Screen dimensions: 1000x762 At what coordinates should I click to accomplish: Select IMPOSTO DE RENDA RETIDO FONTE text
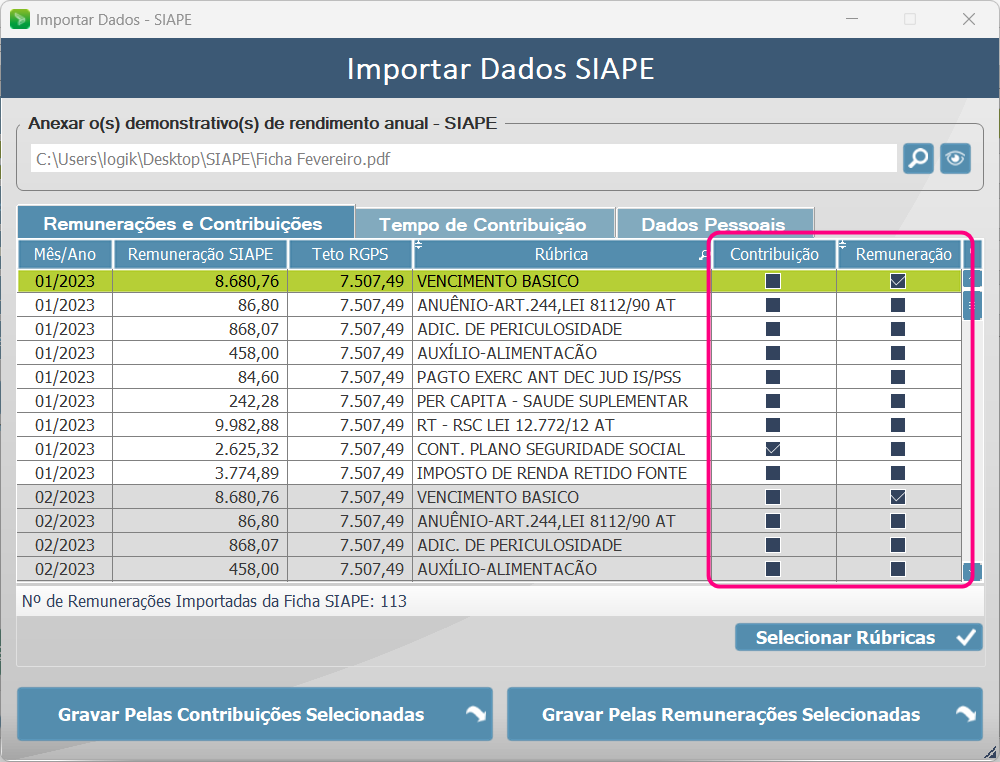click(552, 473)
